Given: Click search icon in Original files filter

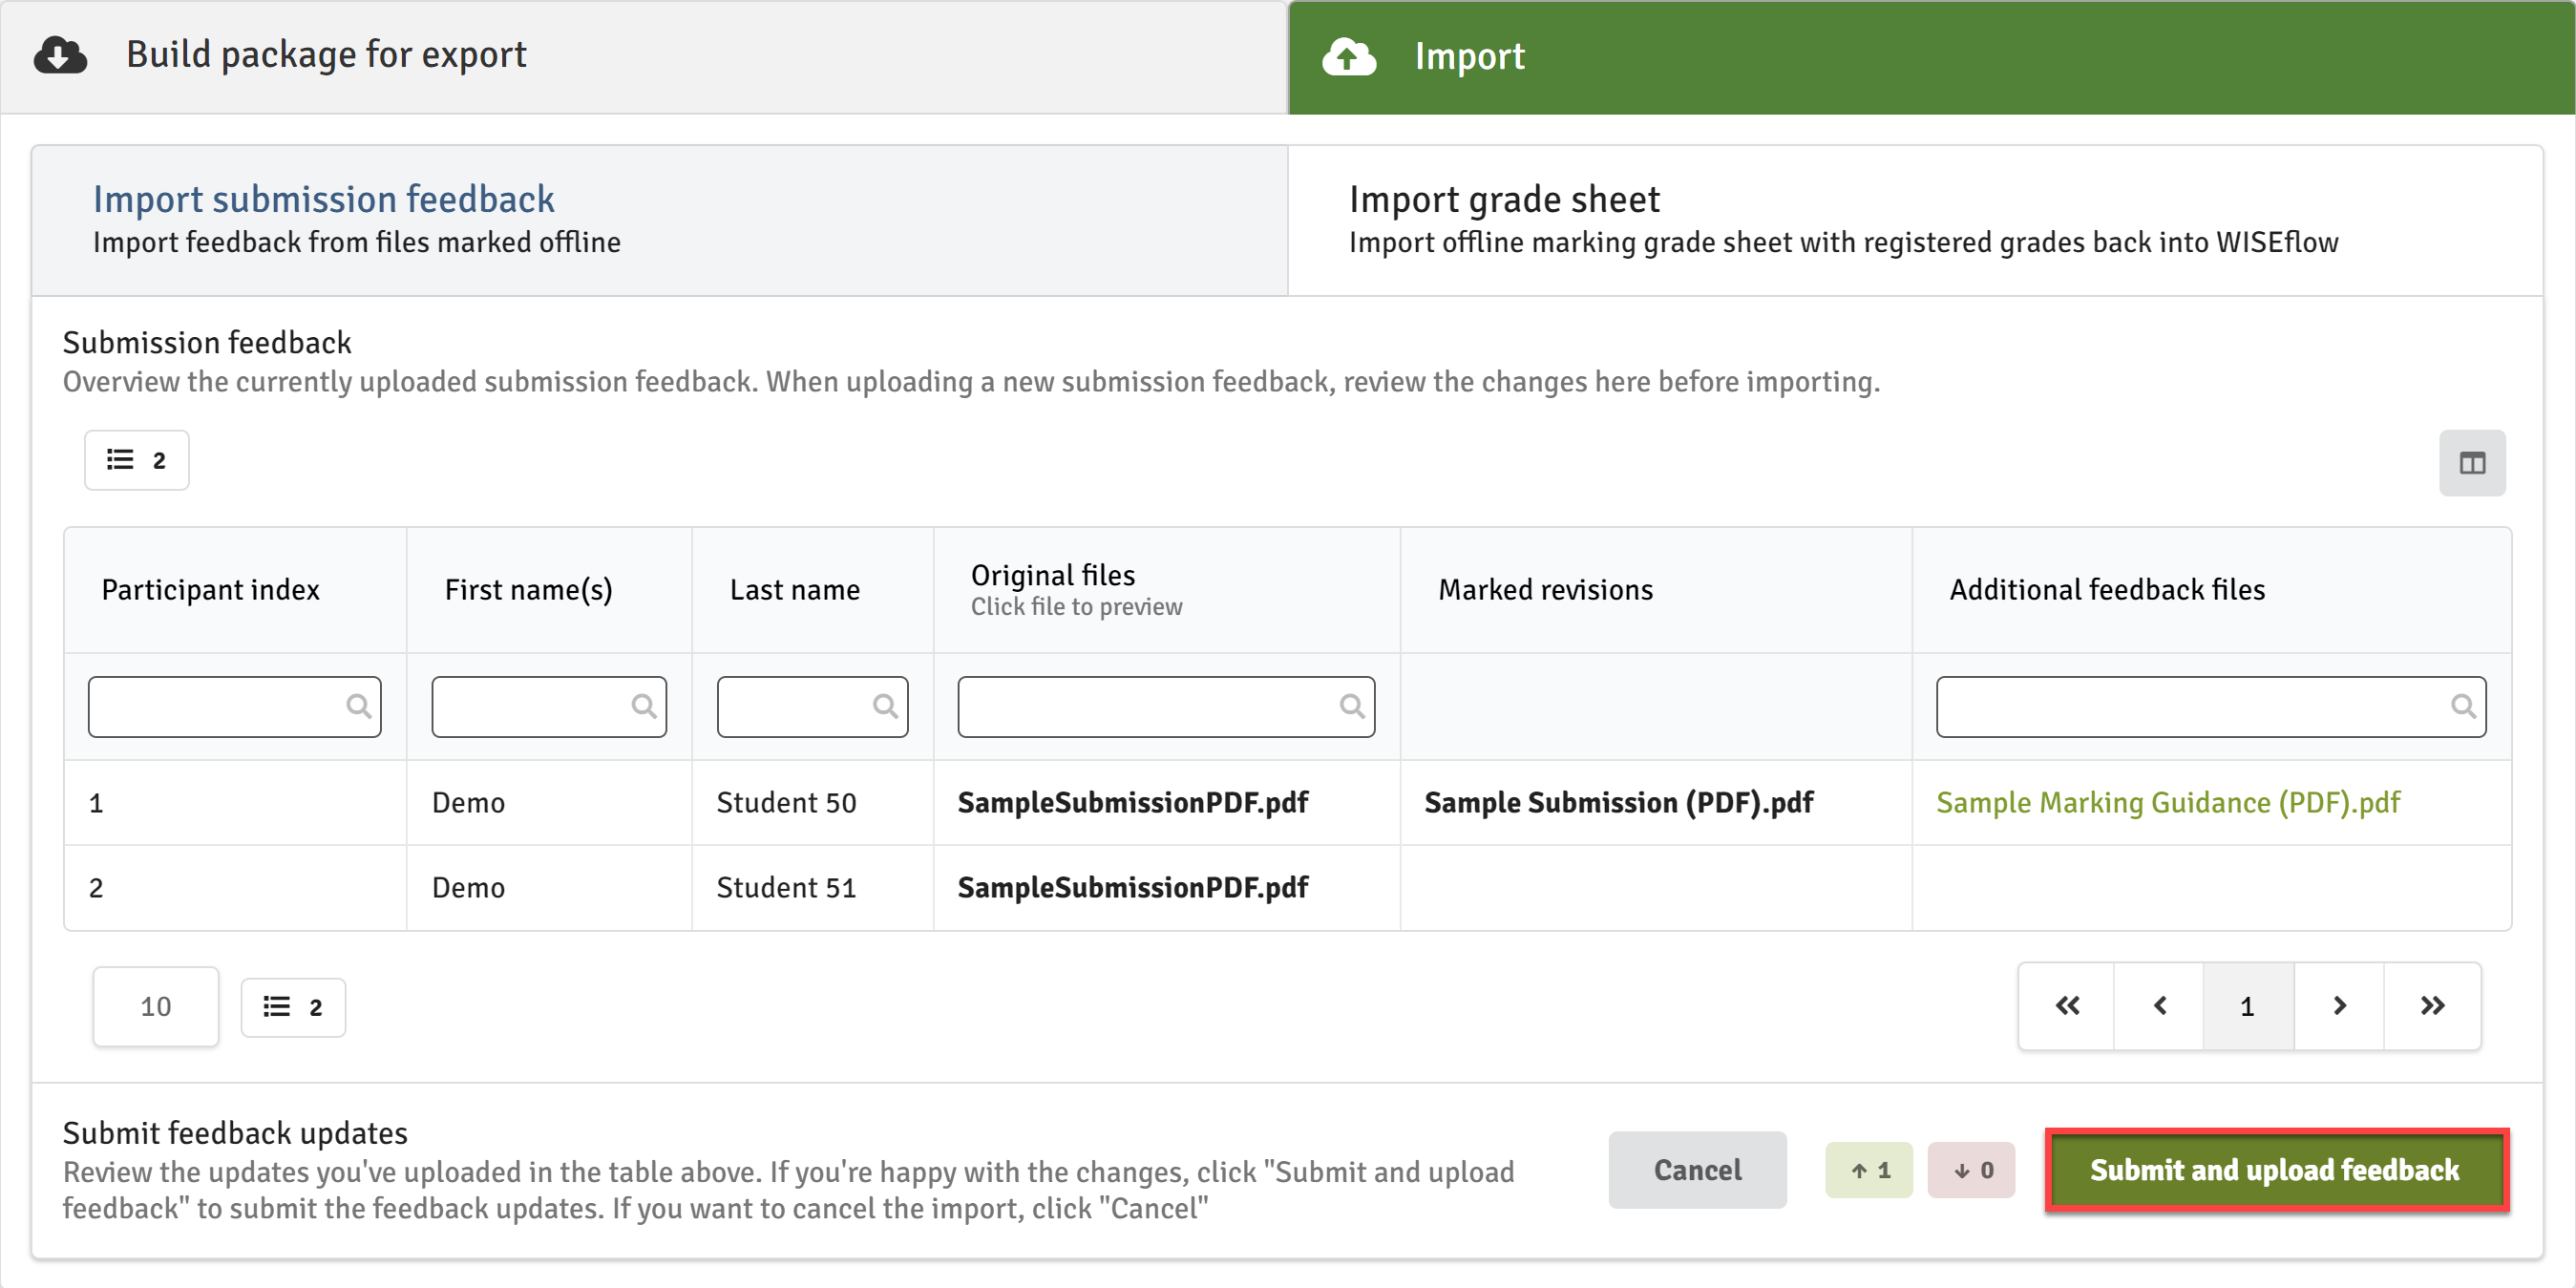Looking at the screenshot, I should (1352, 707).
